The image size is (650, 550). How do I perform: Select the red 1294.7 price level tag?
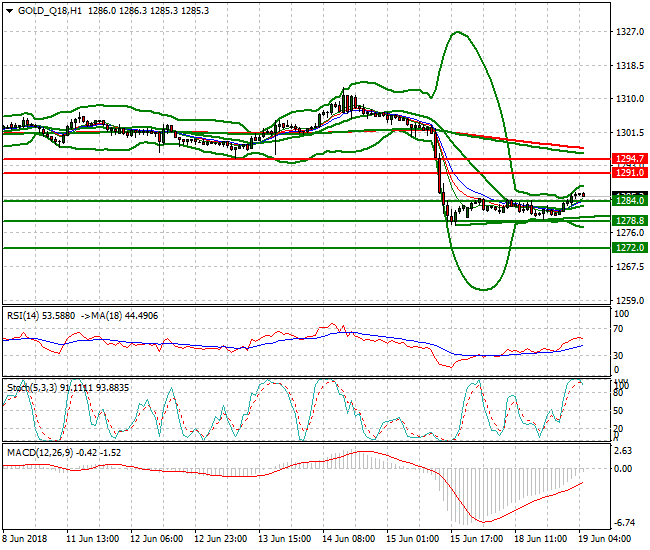pyautogui.click(x=631, y=159)
